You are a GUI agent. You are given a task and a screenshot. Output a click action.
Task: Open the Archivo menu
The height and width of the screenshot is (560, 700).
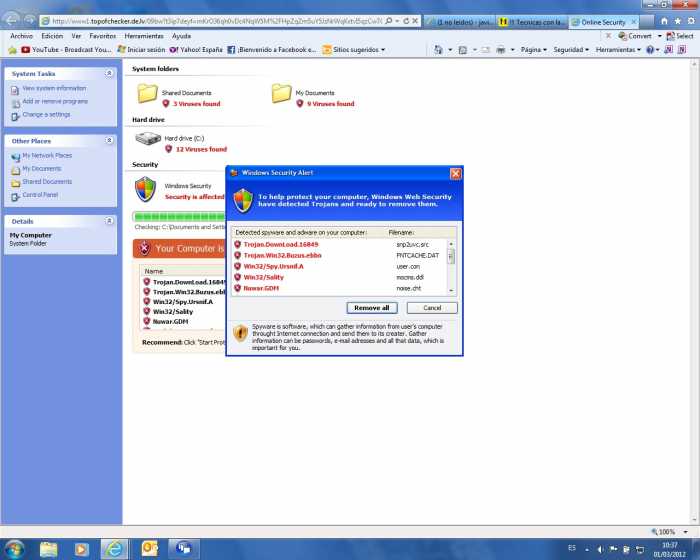pyautogui.click(x=21, y=36)
